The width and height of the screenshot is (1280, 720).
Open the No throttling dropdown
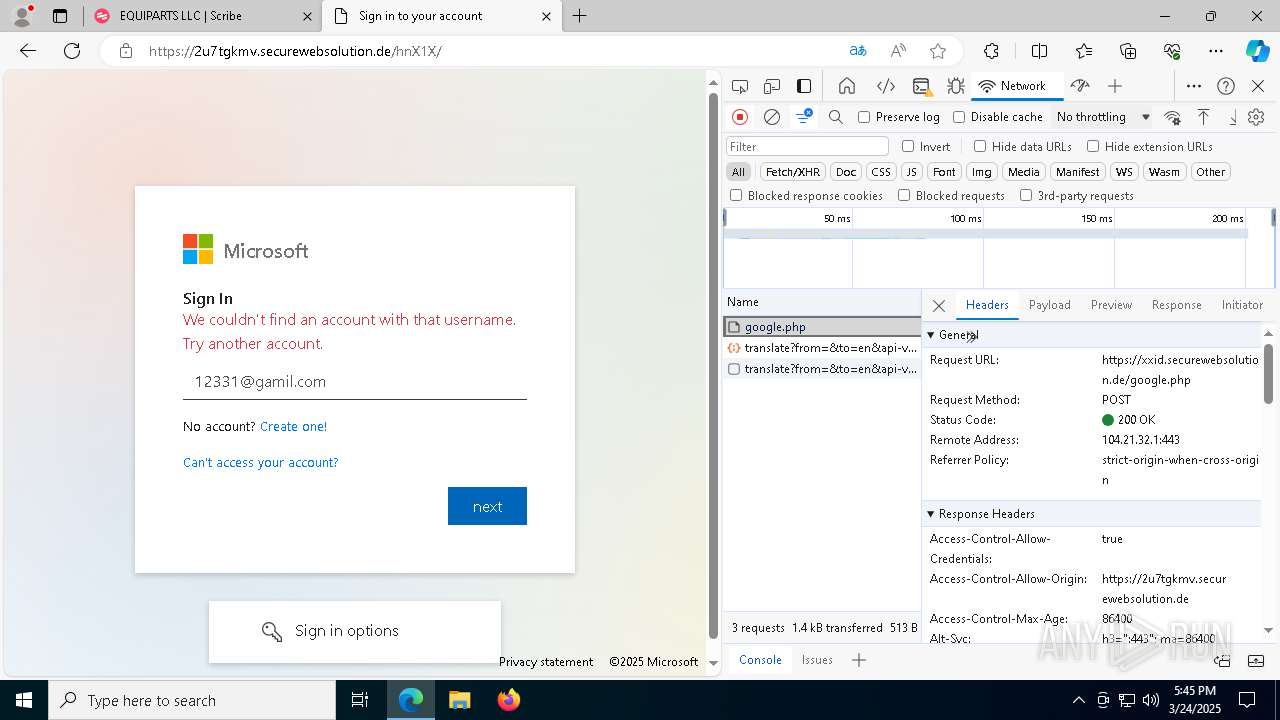[1103, 117]
